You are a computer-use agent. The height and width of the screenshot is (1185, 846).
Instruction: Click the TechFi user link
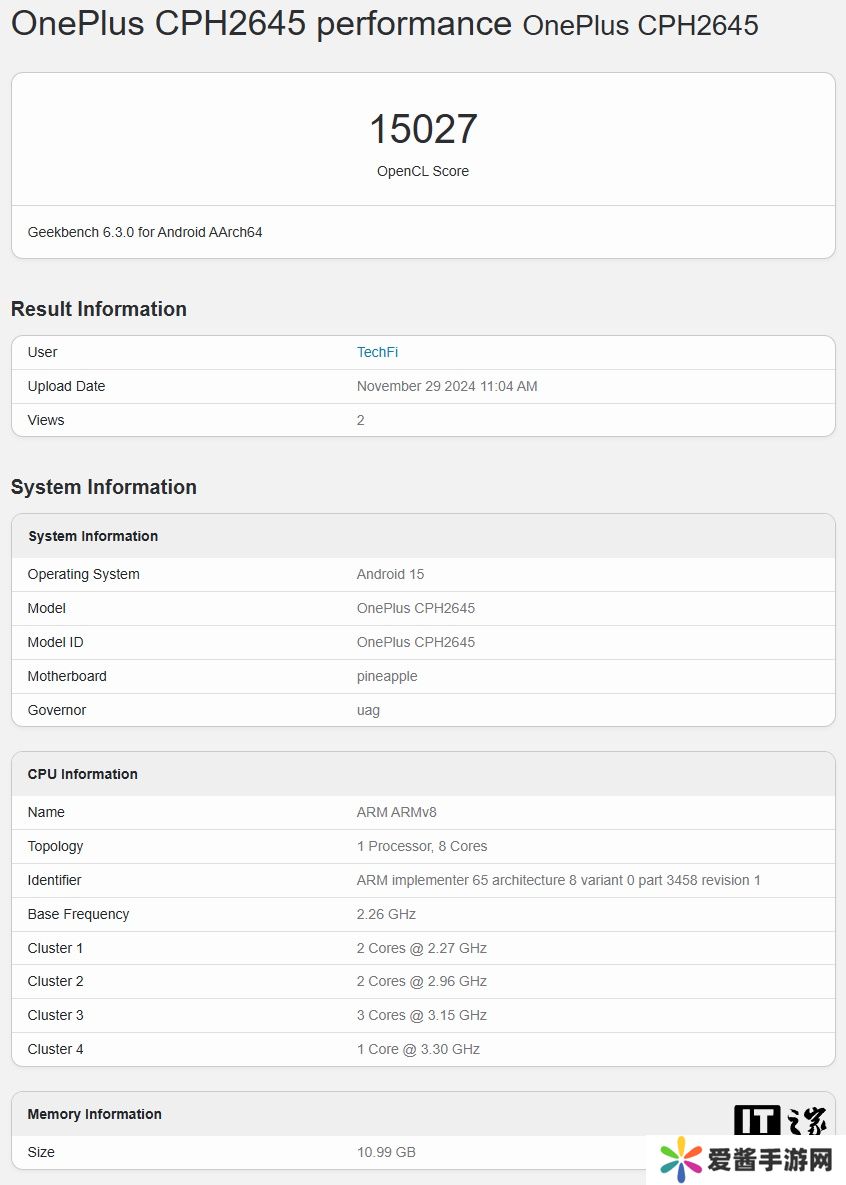point(377,352)
